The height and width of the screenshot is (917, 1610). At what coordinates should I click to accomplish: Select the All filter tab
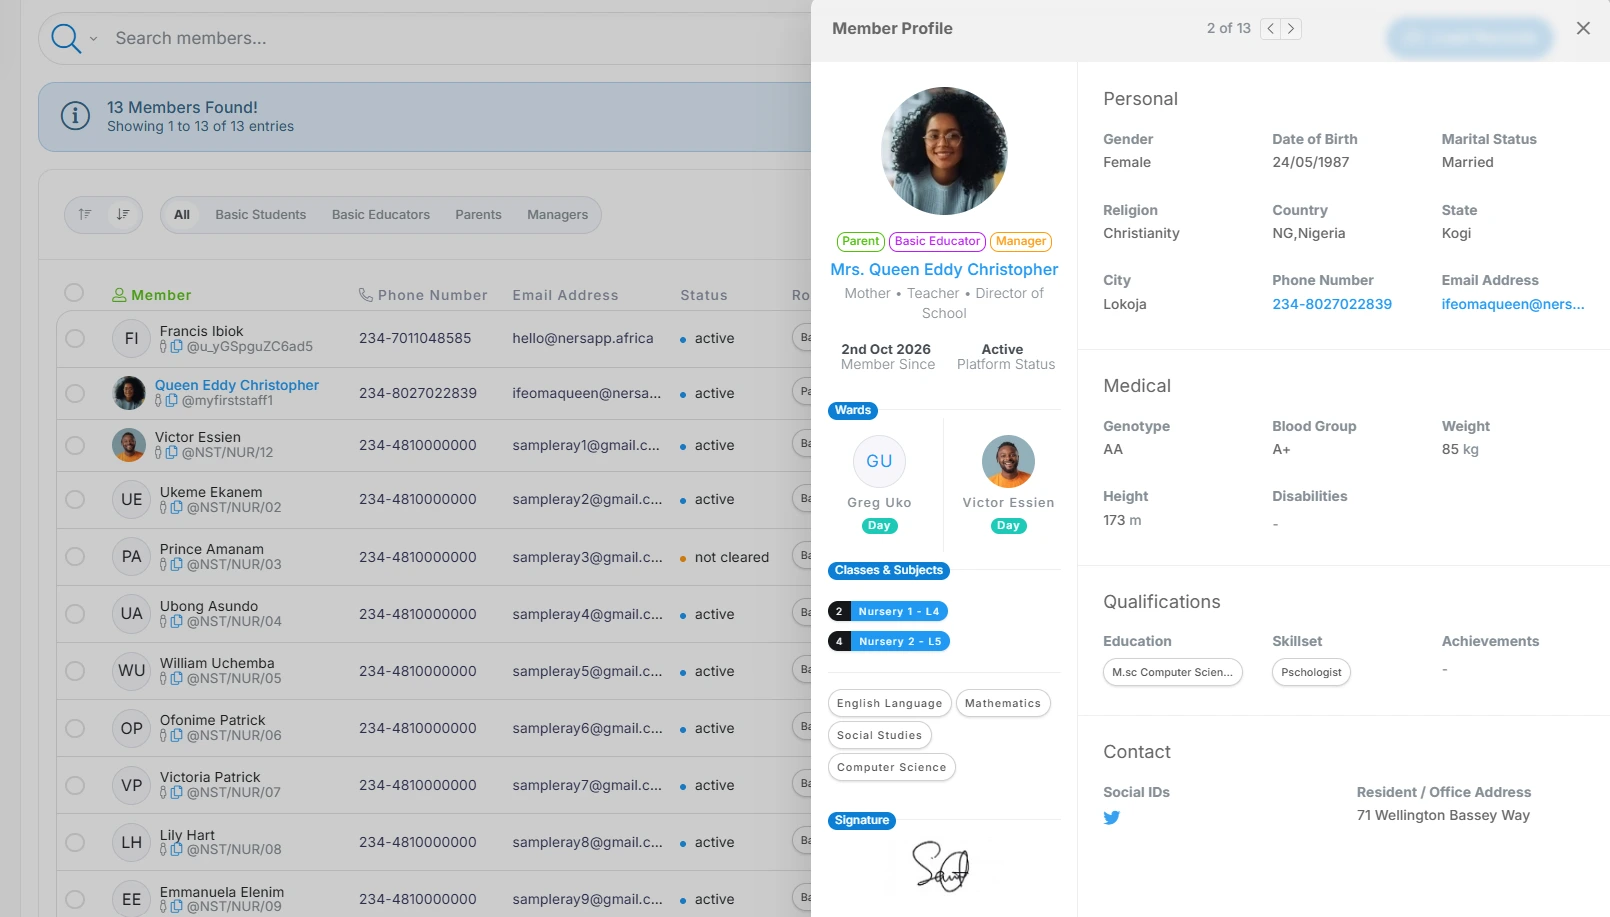(x=182, y=214)
